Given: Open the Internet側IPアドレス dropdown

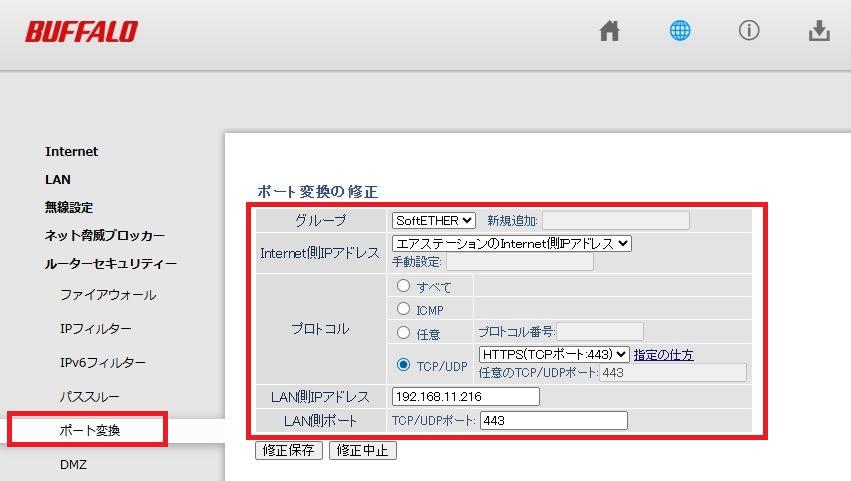Looking at the screenshot, I should [x=512, y=243].
